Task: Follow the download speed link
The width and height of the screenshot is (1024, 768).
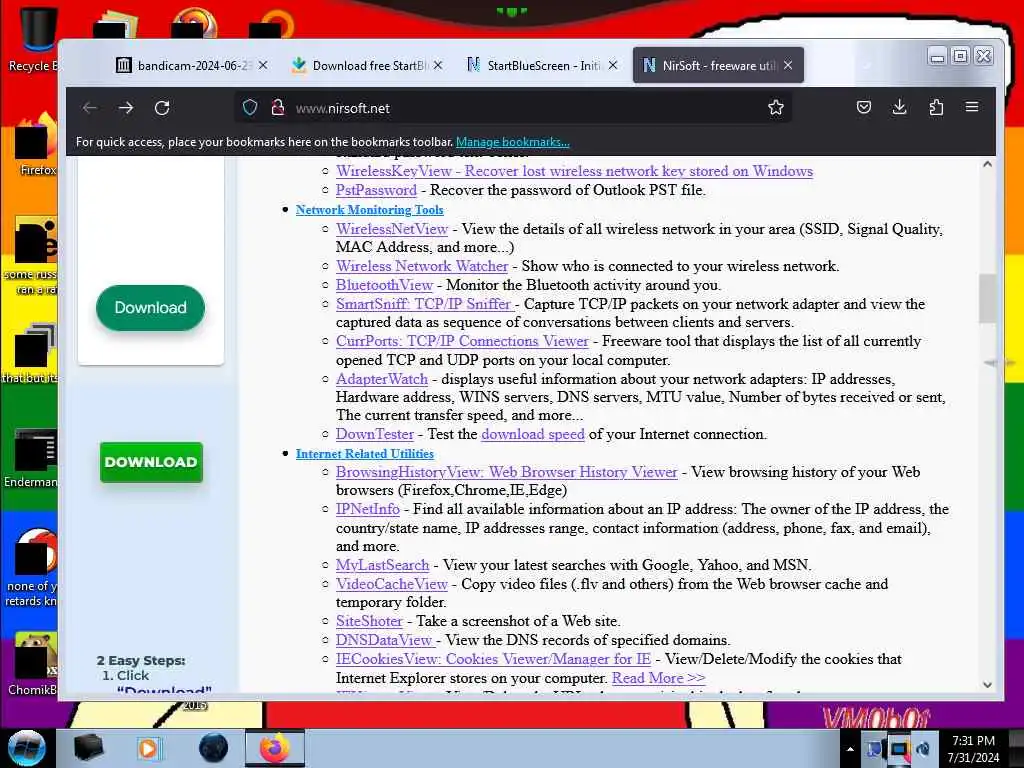Action: [x=533, y=434]
